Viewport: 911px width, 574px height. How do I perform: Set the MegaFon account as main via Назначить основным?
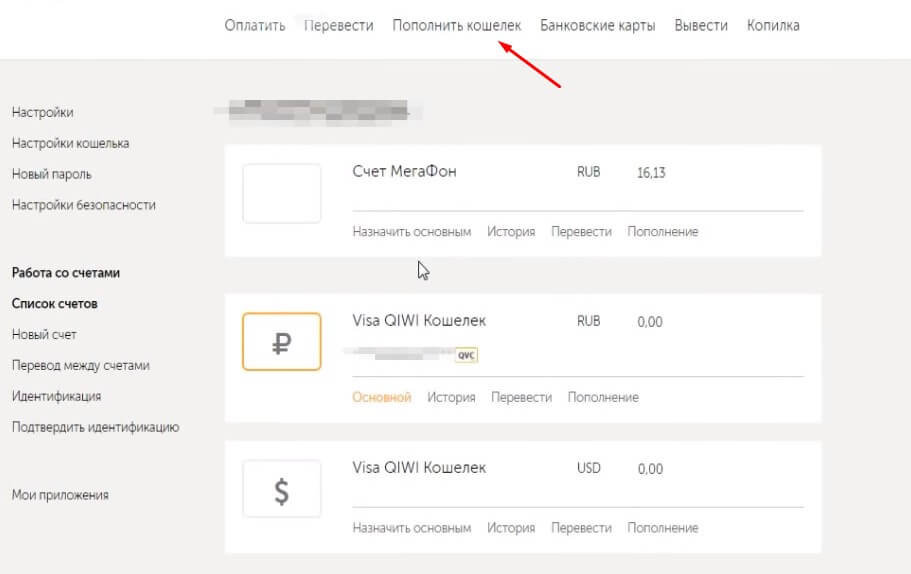click(411, 232)
